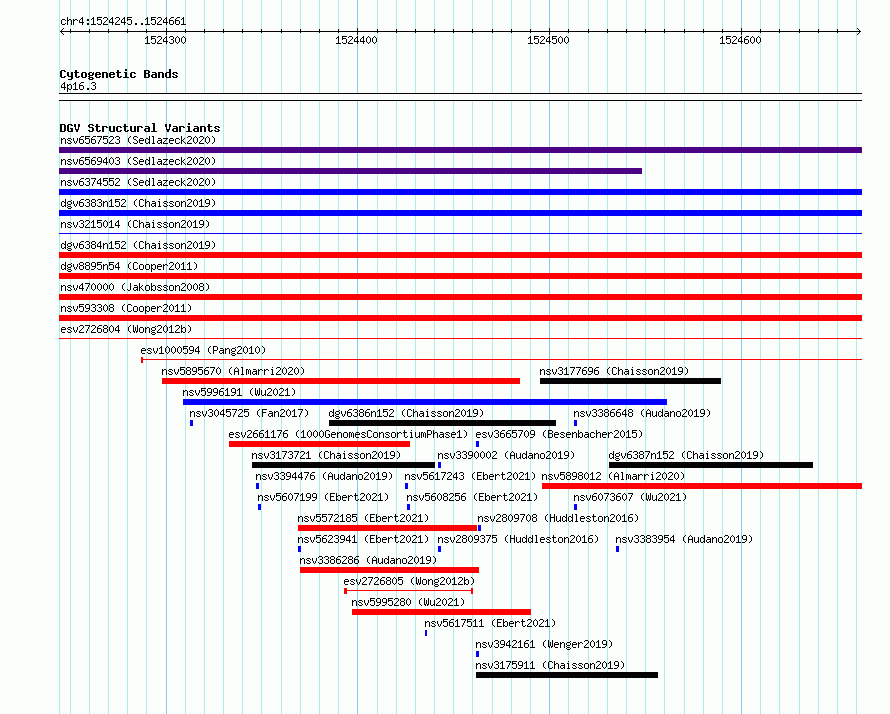Click the DGV Structural Variants track title
Viewport: 890px width, 714px height.
click(x=140, y=128)
